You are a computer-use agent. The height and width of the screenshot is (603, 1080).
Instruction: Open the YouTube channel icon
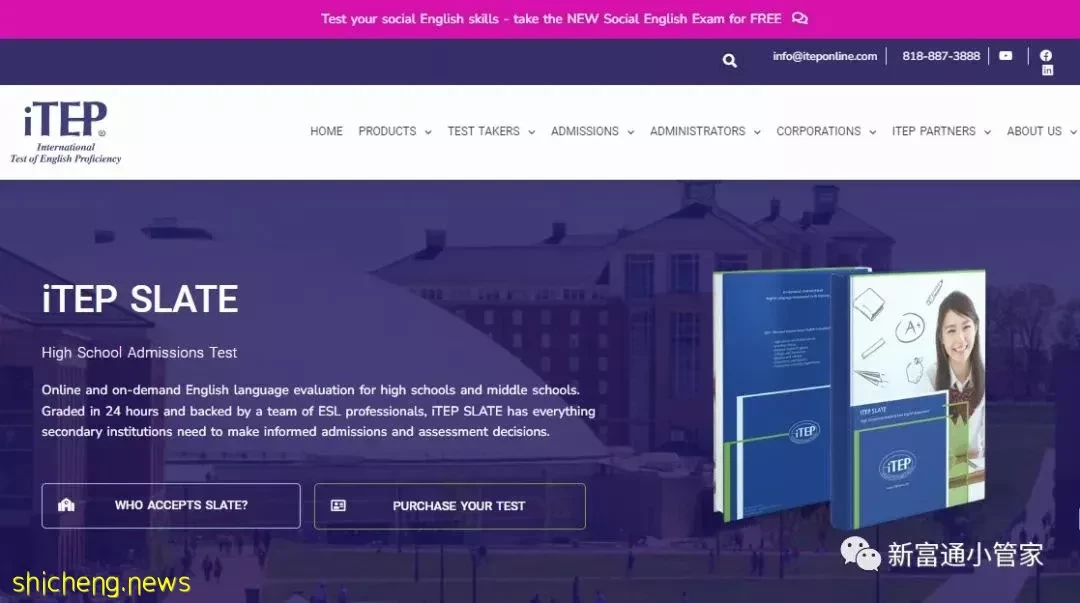tap(1006, 56)
